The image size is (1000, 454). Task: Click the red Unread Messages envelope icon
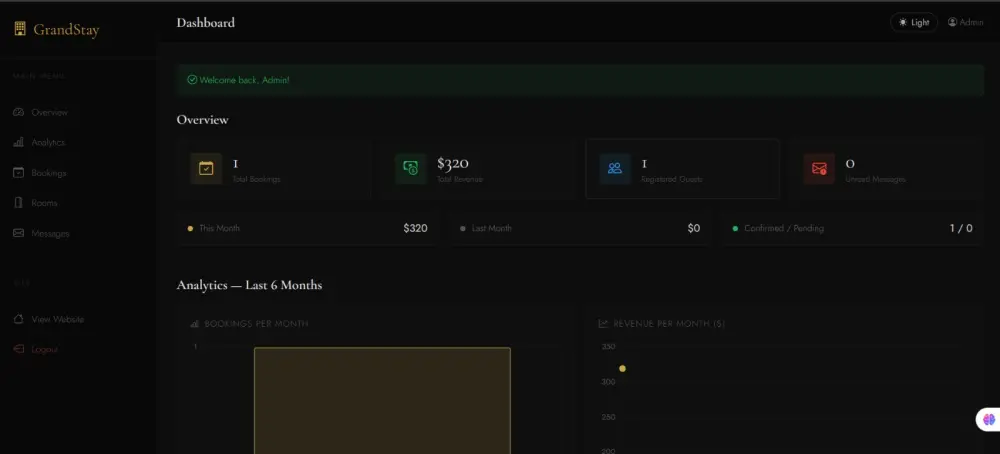[819, 169]
